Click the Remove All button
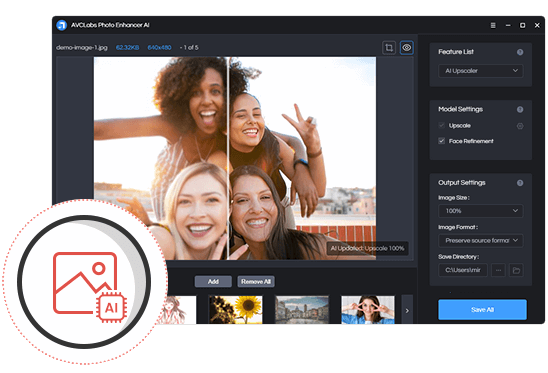Screen dimensions: 548x373 (x=256, y=281)
